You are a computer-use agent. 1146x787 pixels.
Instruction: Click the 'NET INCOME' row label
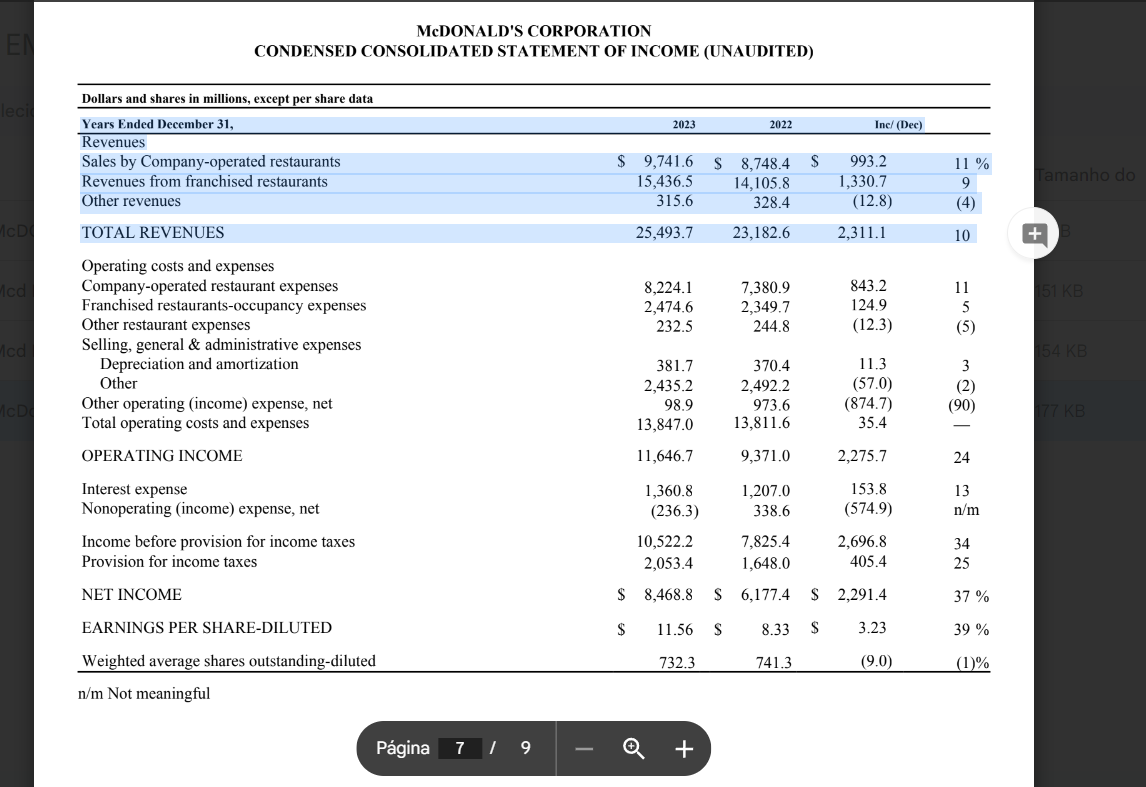point(132,595)
